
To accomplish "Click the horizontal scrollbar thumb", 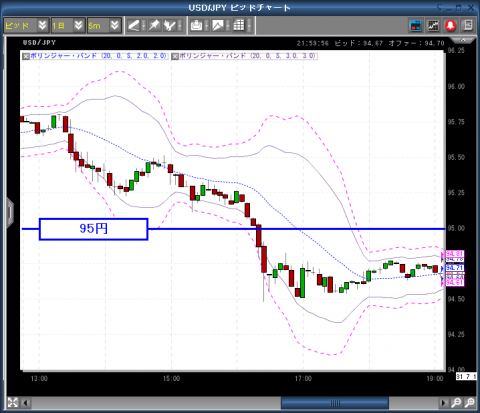I will (x=335, y=403).
